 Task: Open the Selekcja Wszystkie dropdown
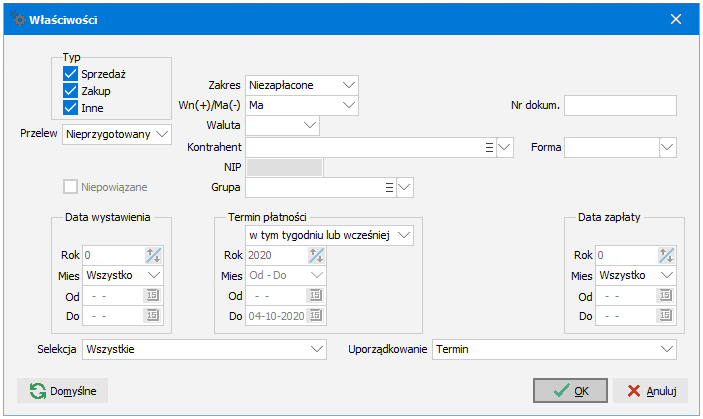click(x=204, y=350)
